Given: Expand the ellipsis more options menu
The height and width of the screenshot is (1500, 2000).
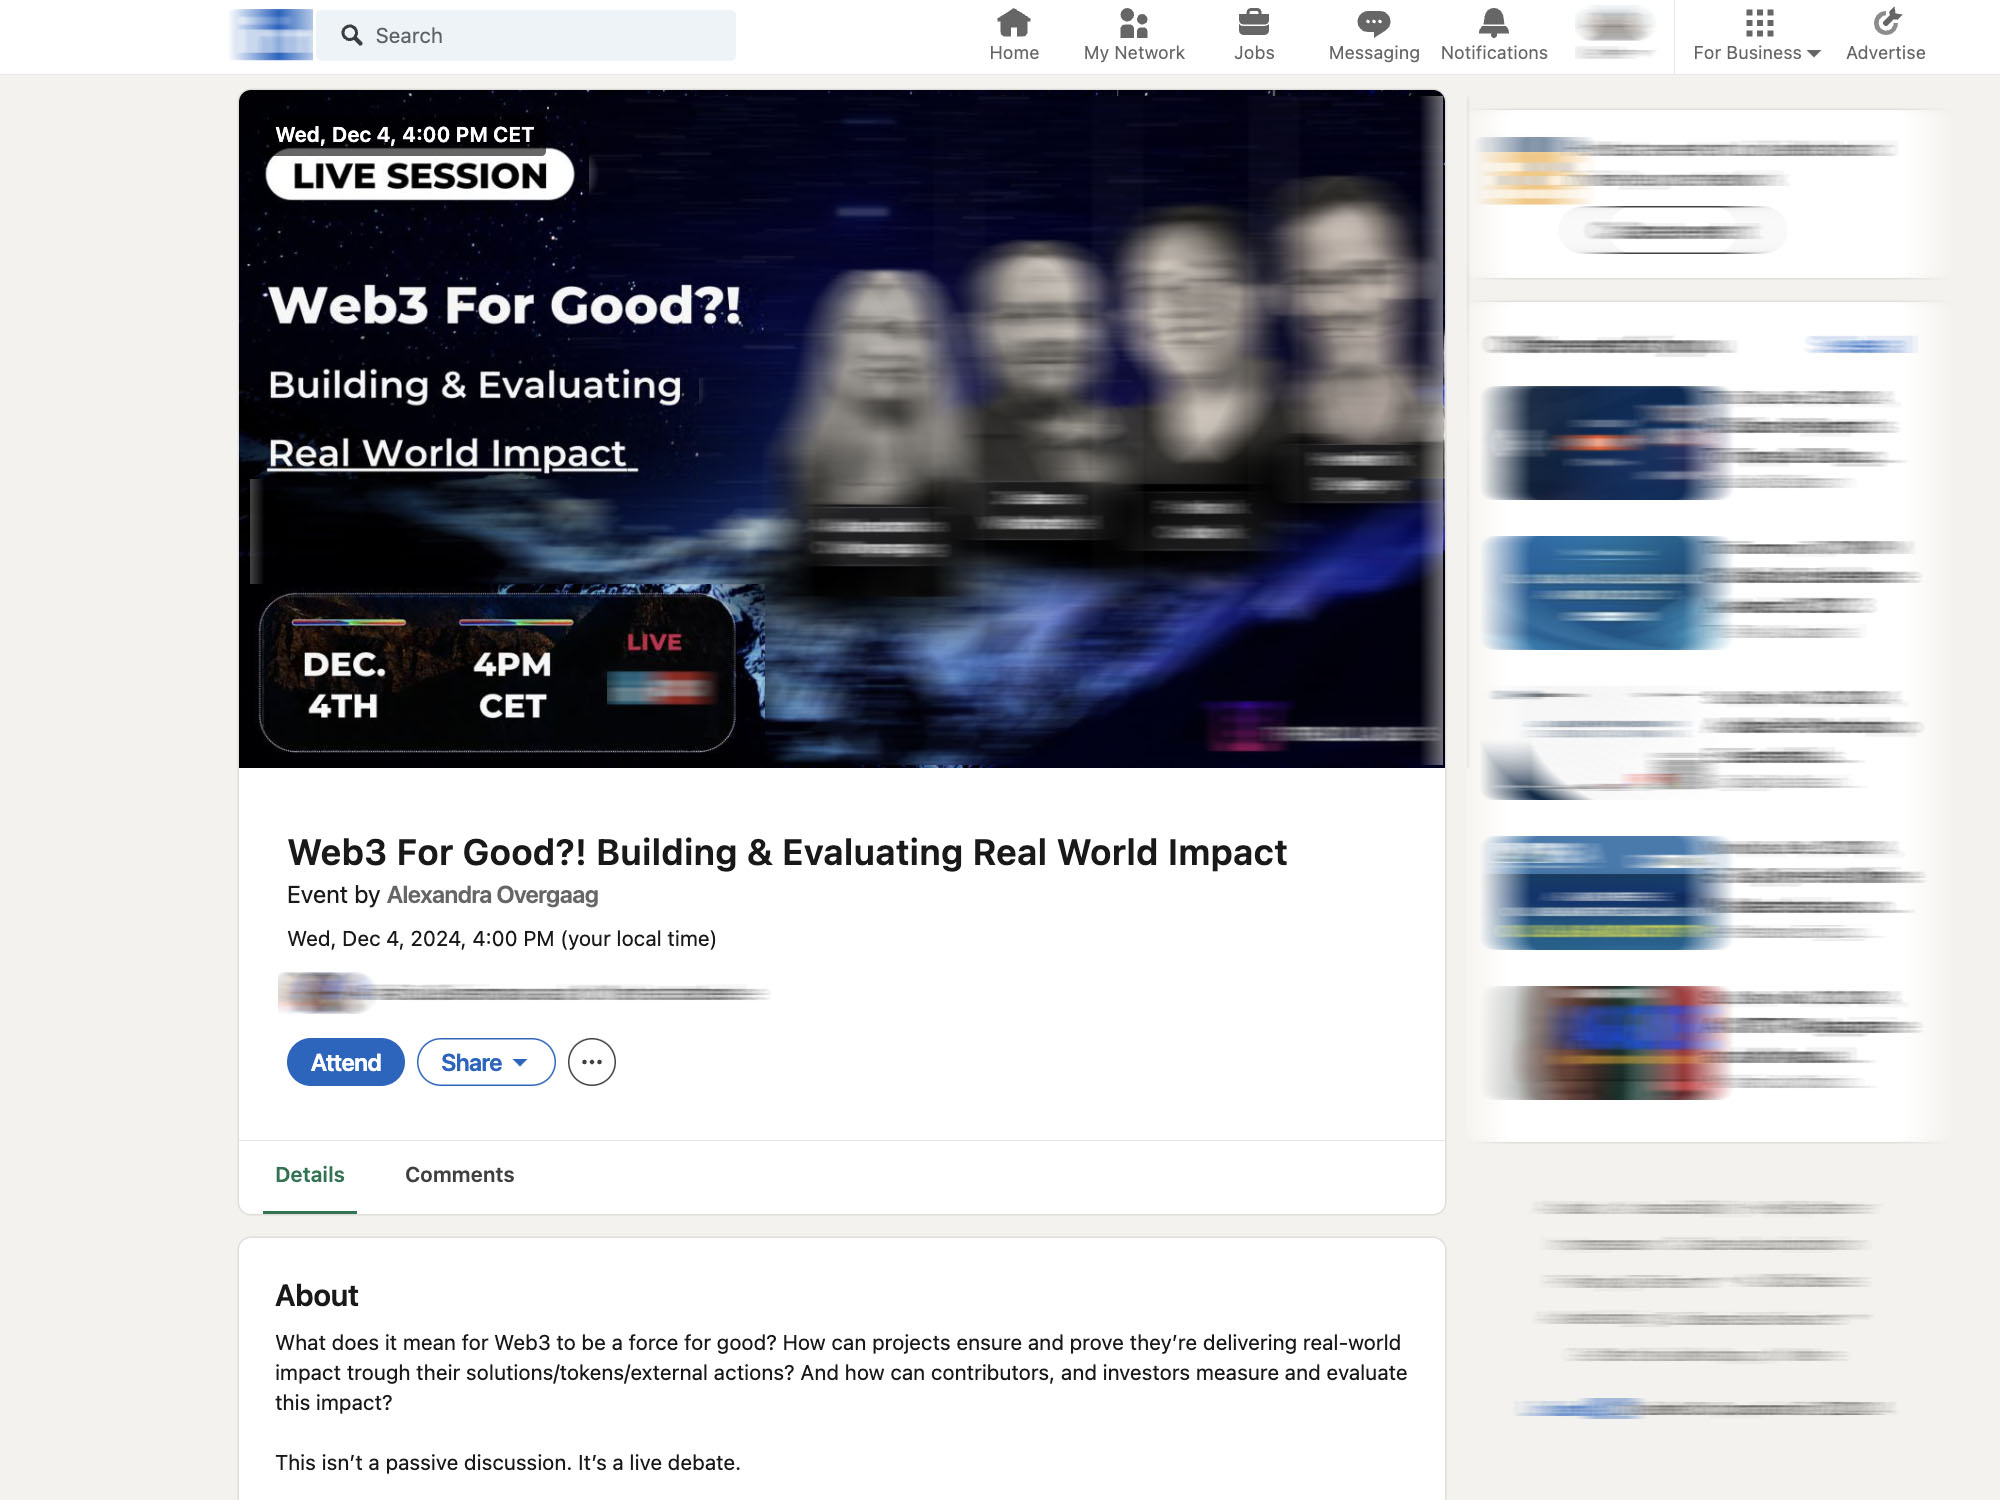Looking at the screenshot, I should pos(592,1062).
